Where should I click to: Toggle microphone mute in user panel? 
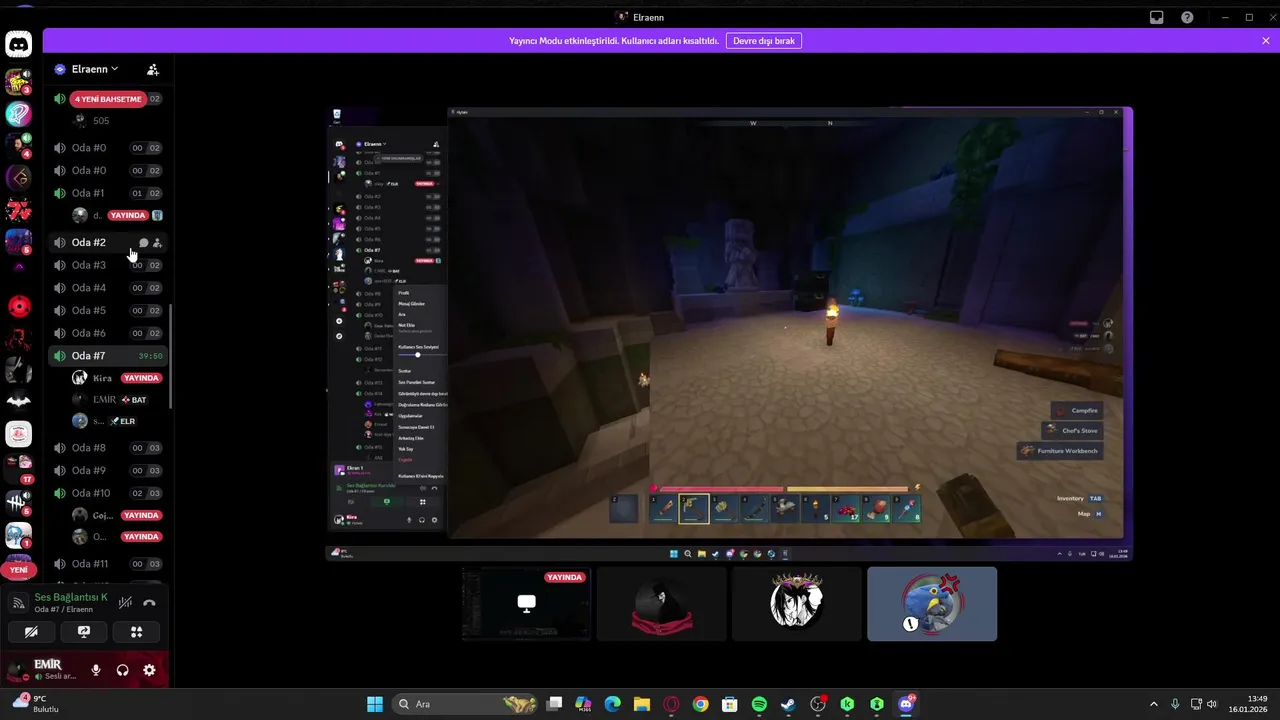click(x=96, y=670)
